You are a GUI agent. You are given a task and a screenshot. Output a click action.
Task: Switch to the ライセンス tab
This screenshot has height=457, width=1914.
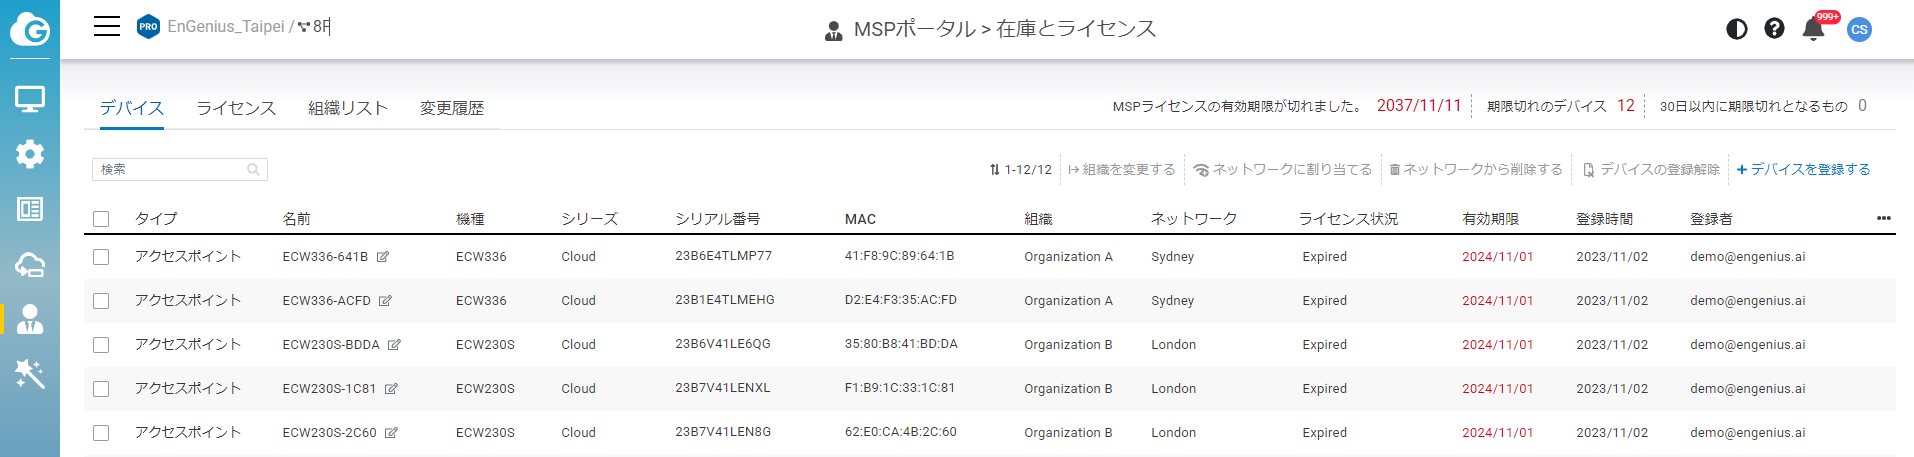[x=236, y=108]
